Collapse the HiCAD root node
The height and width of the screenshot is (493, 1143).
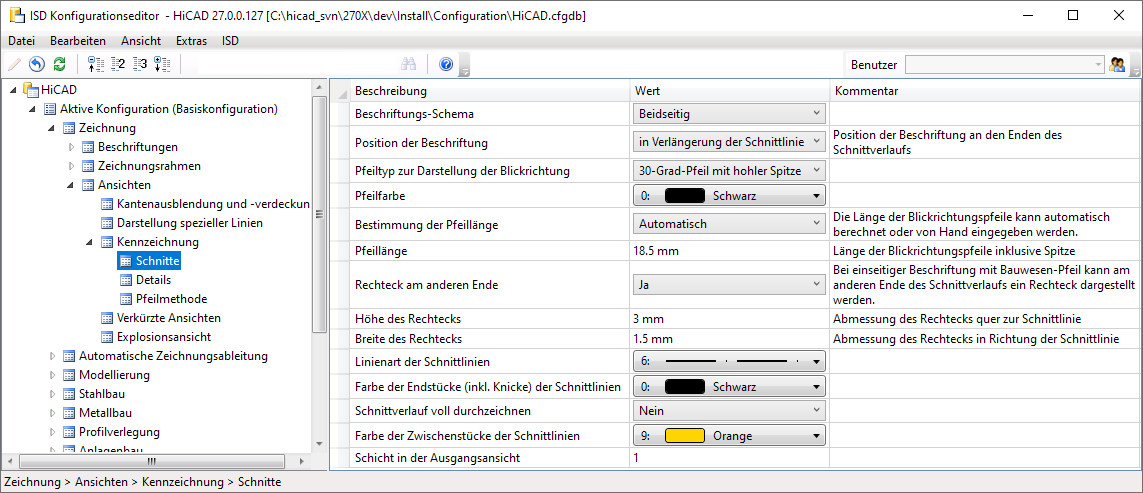pyautogui.click(x=13, y=90)
